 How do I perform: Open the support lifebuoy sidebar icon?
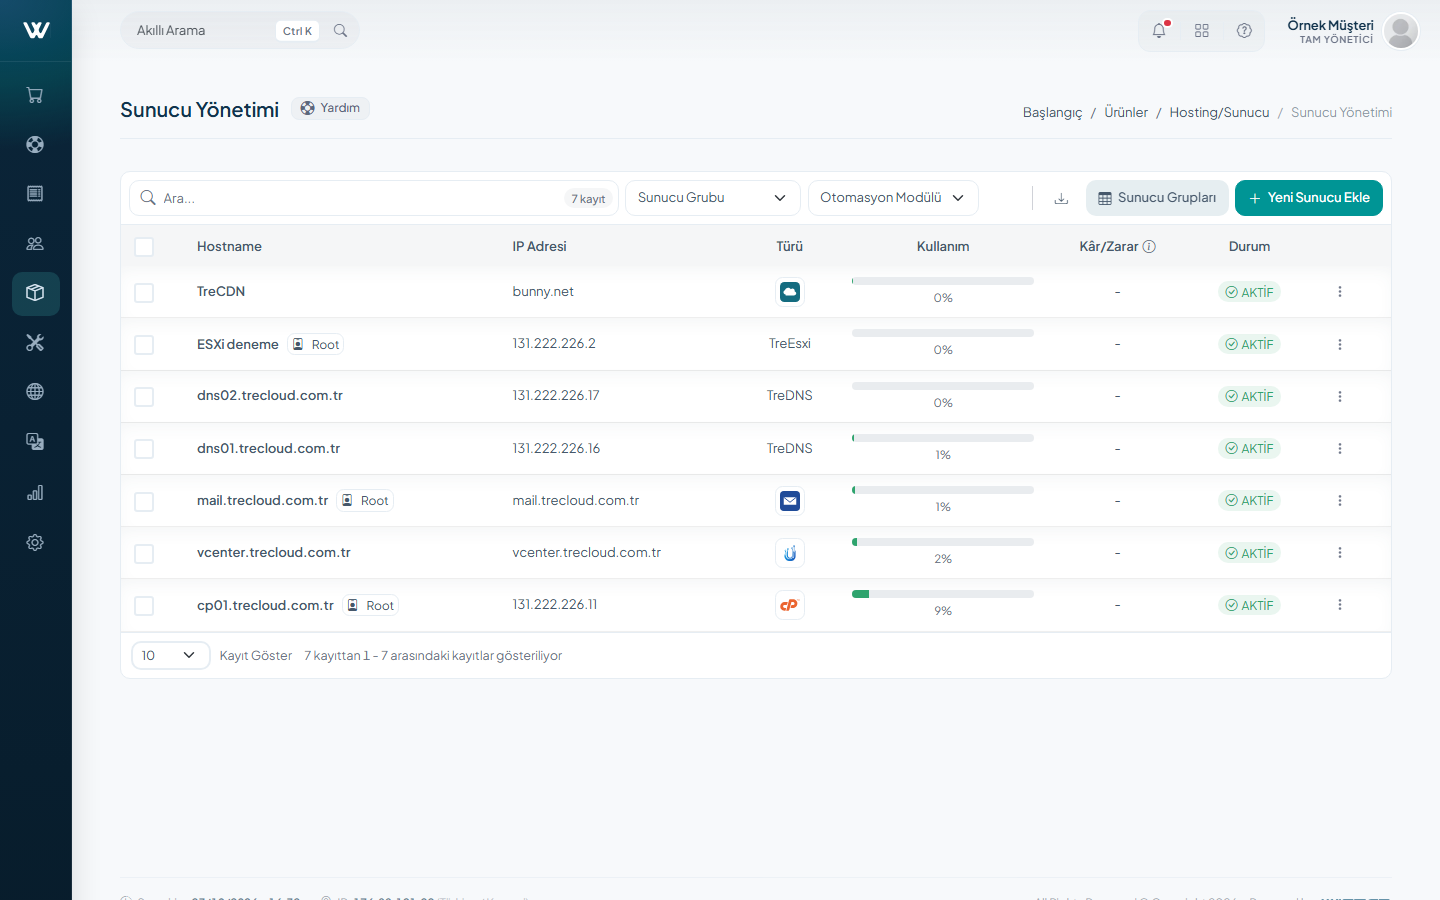point(35,144)
